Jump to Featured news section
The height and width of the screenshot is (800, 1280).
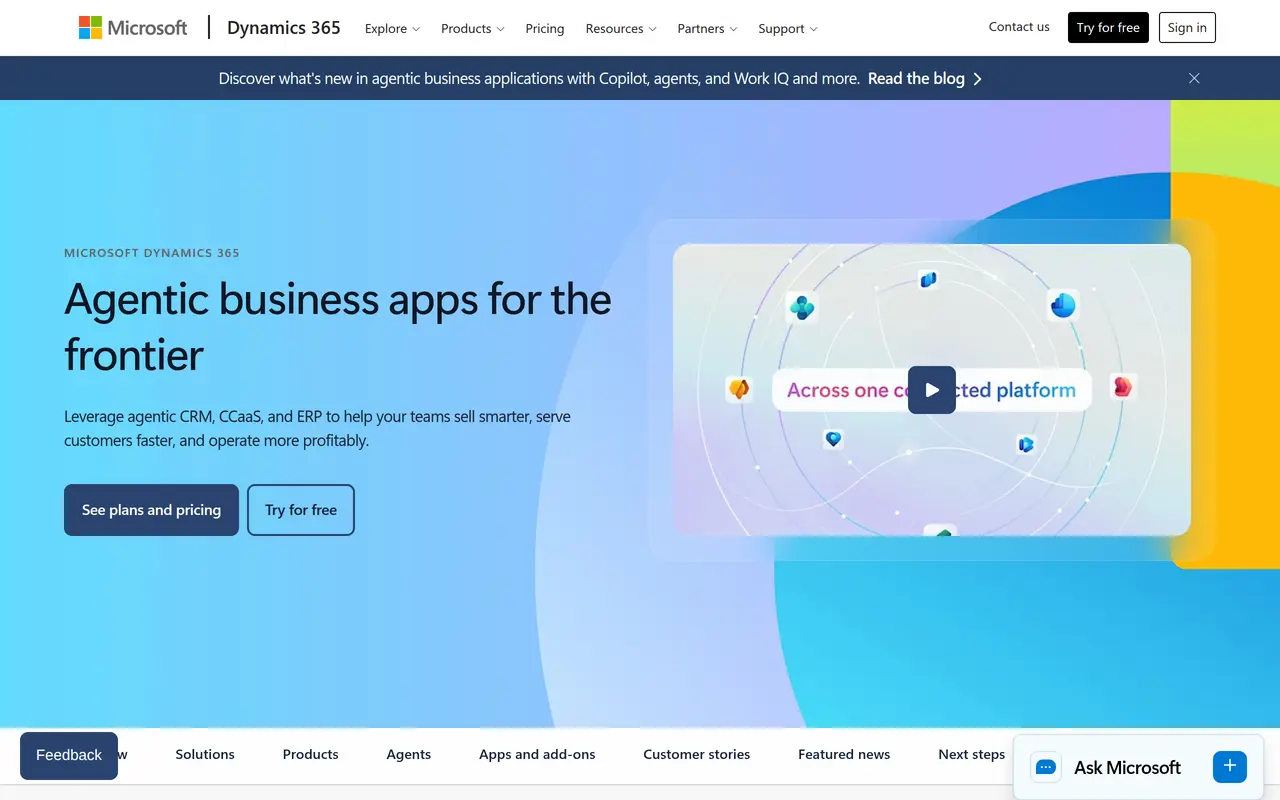point(844,754)
